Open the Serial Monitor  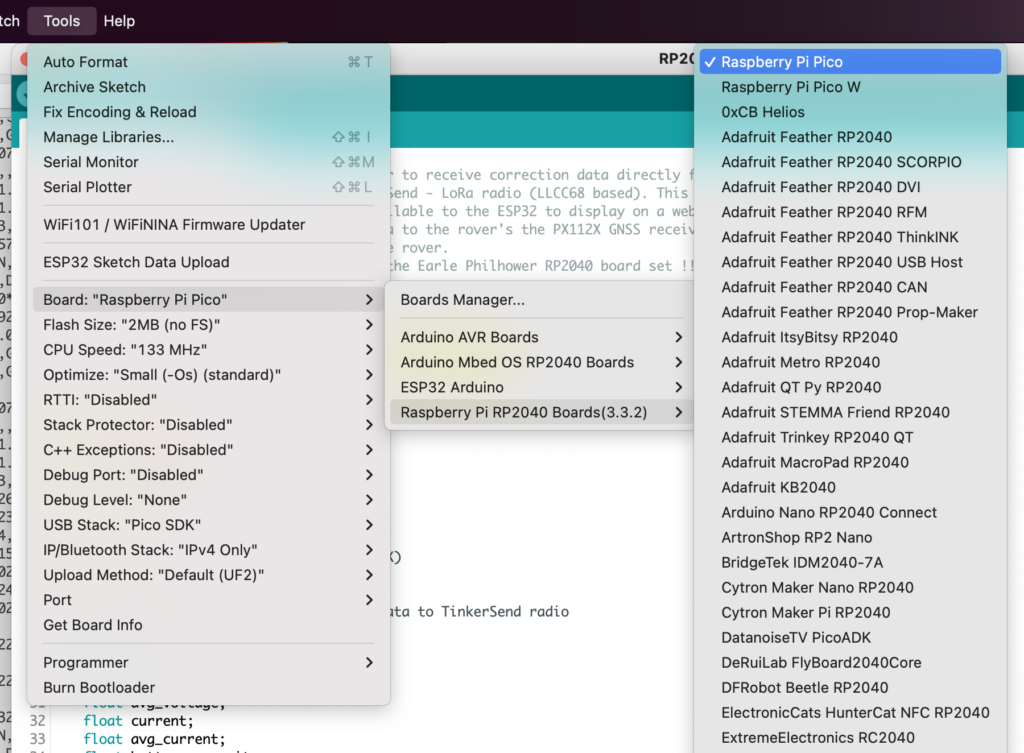(208, 162)
